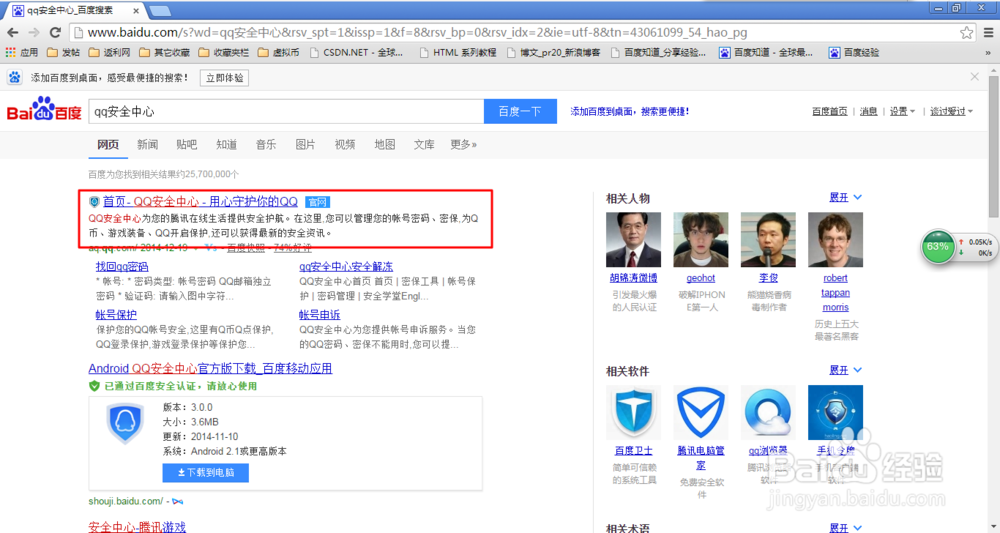Open the robert tappan morris link
Screen dimensions: 1000x533
(x=835, y=293)
